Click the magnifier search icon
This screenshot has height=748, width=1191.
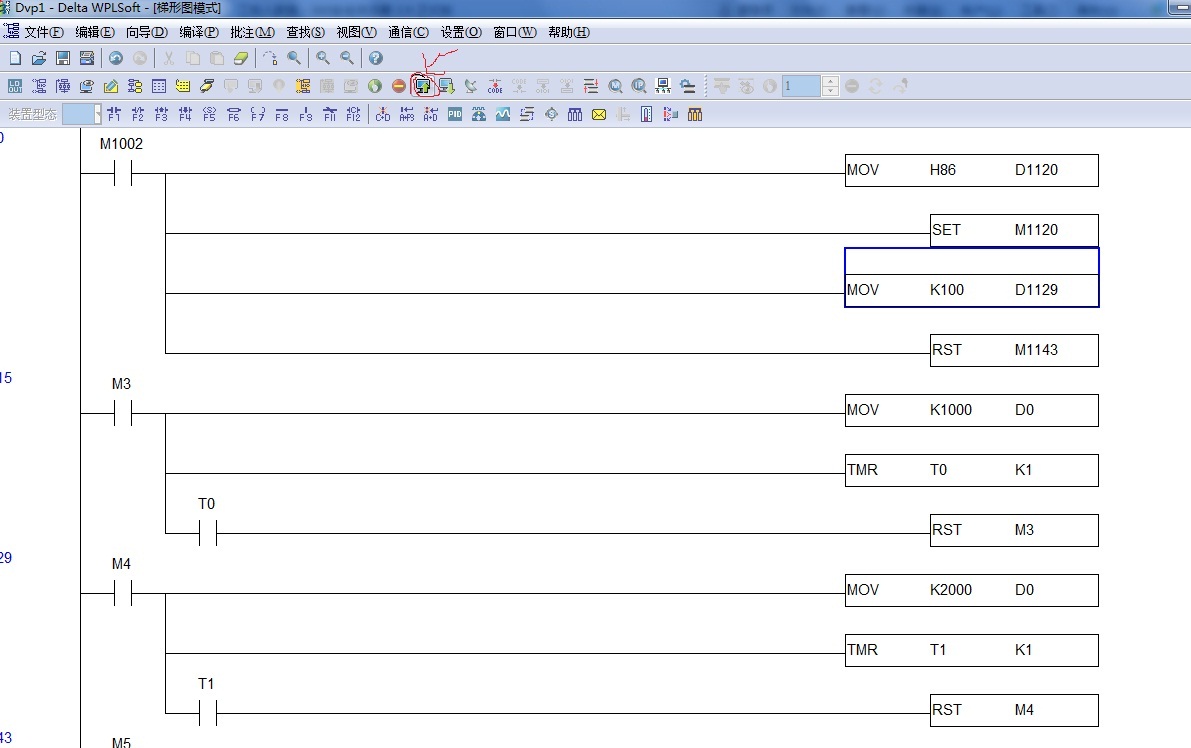tap(294, 58)
